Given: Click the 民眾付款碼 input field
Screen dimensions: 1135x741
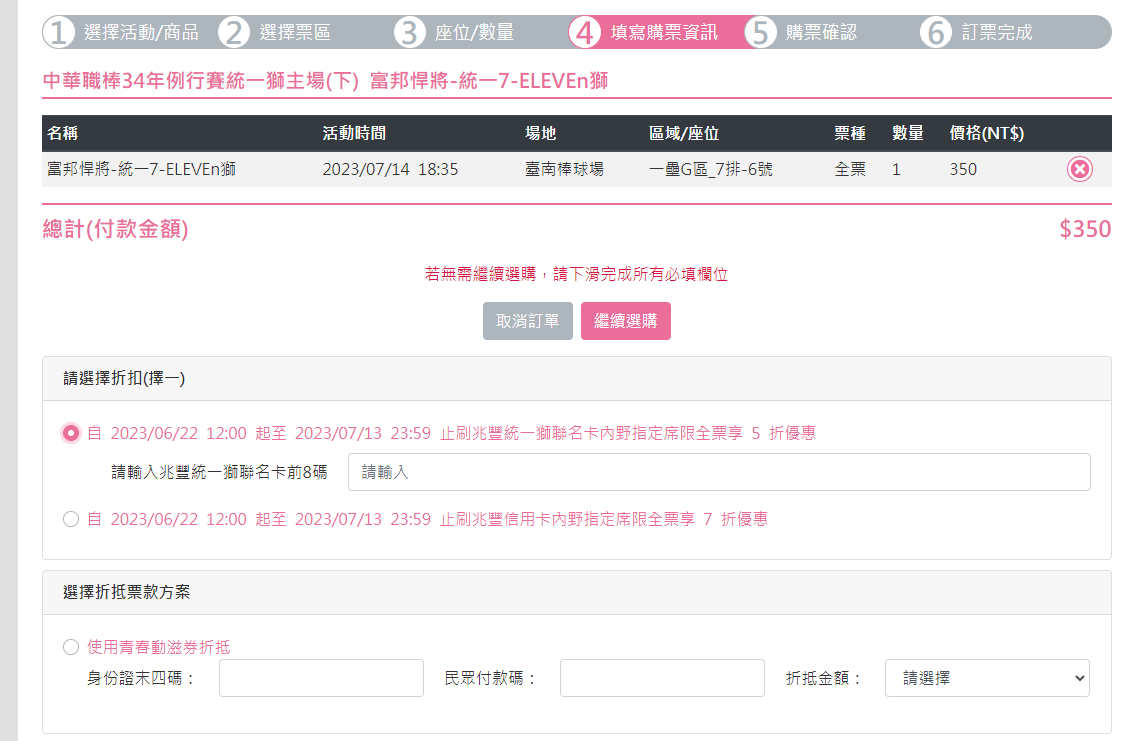Looking at the screenshot, I should (662, 678).
